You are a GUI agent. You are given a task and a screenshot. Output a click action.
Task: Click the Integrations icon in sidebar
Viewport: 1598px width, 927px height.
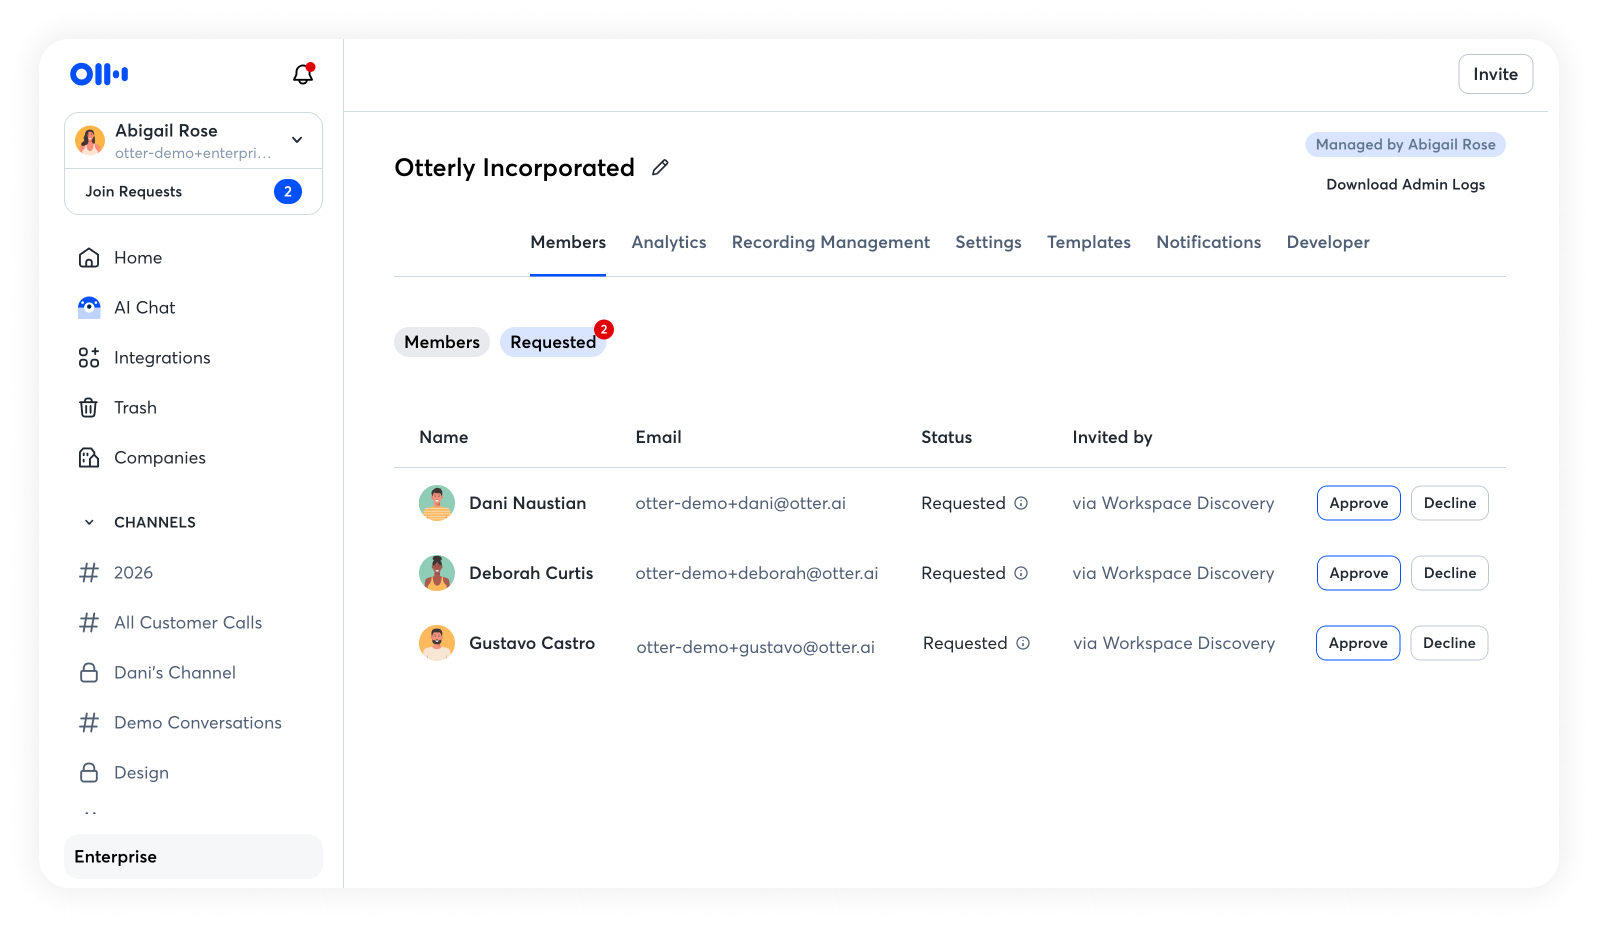click(89, 358)
